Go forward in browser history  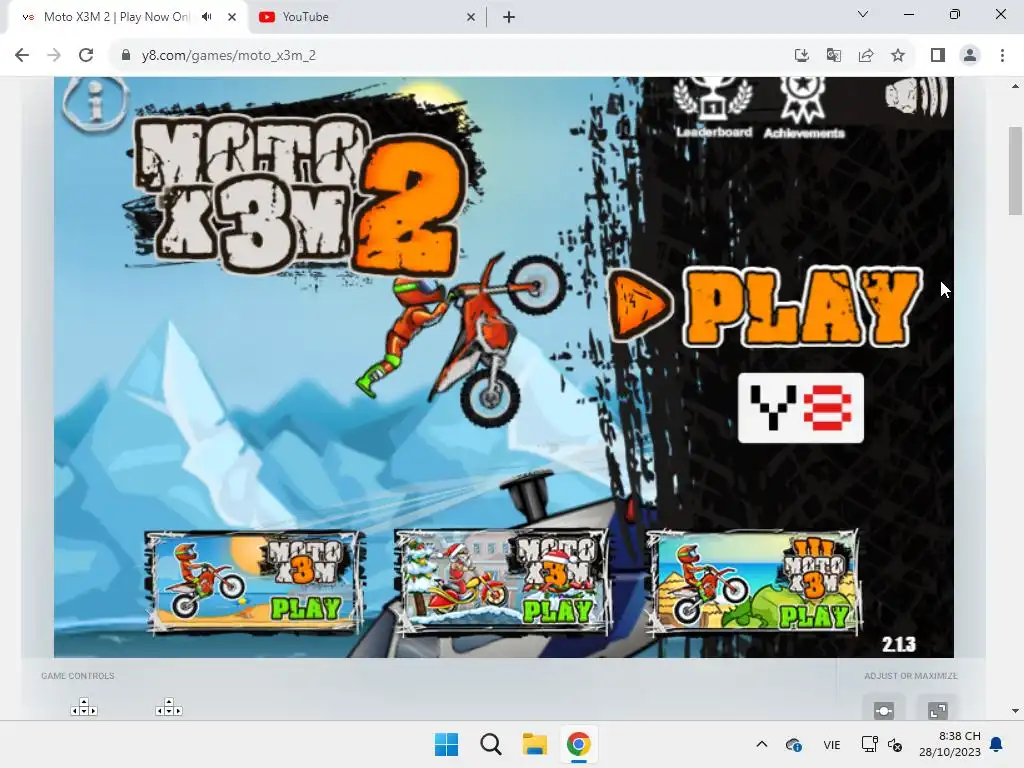click(54, 56)
